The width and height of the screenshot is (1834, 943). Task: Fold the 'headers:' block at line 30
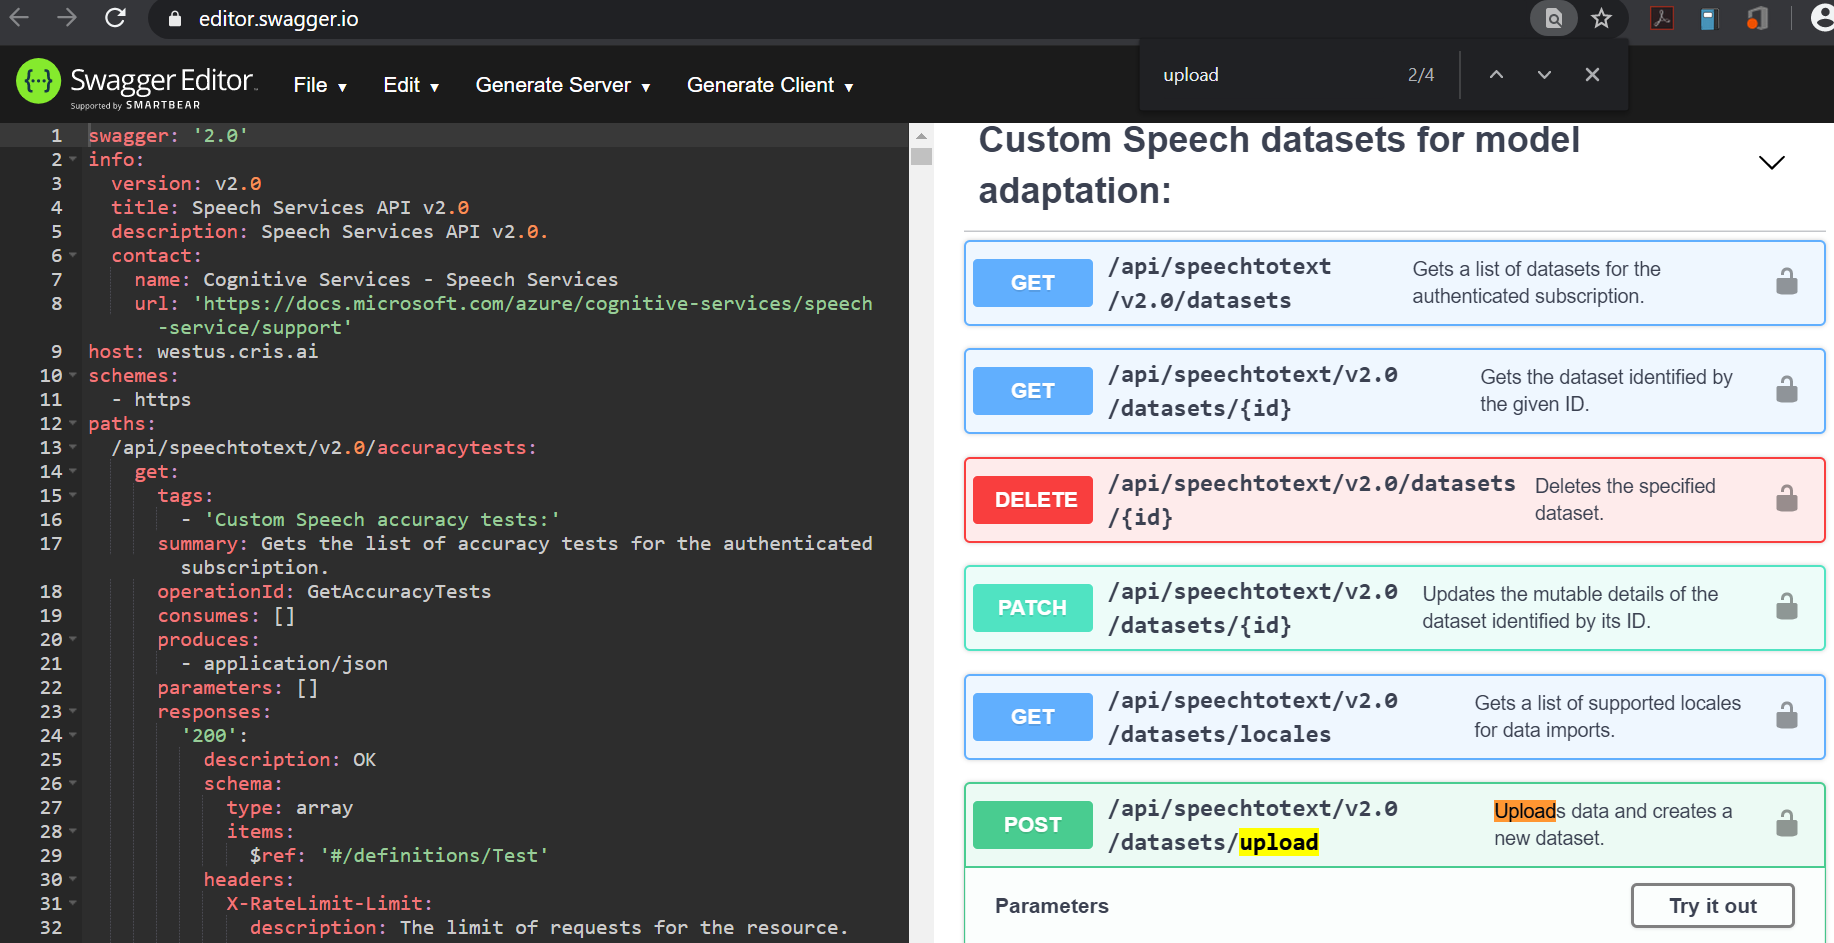73,880
